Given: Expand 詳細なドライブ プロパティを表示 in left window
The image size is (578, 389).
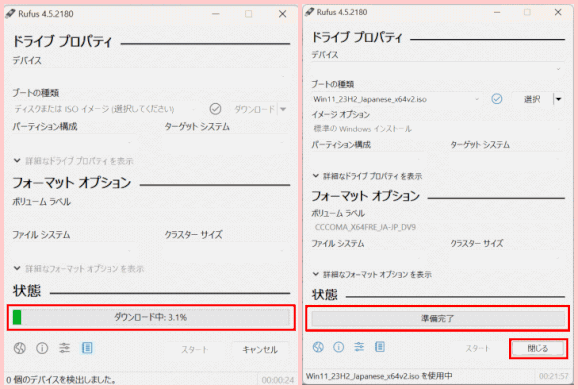Looking at the screenshot, I should [x=73, y=161].
